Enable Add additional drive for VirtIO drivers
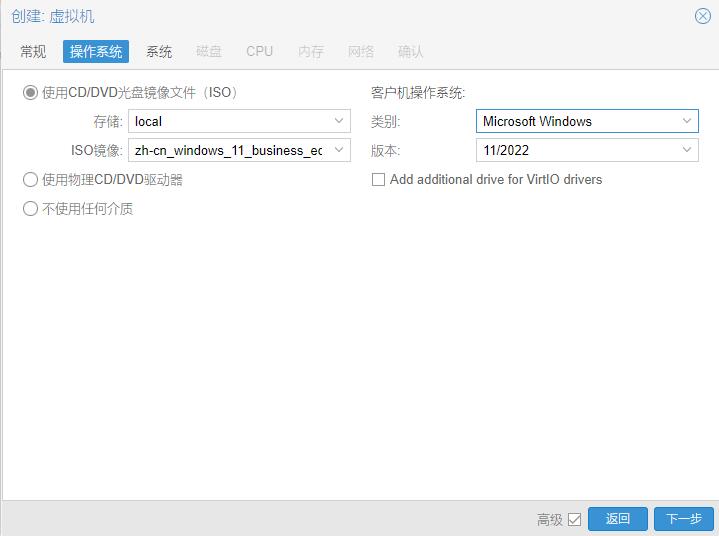719x536 pixels. coord(378,180)
